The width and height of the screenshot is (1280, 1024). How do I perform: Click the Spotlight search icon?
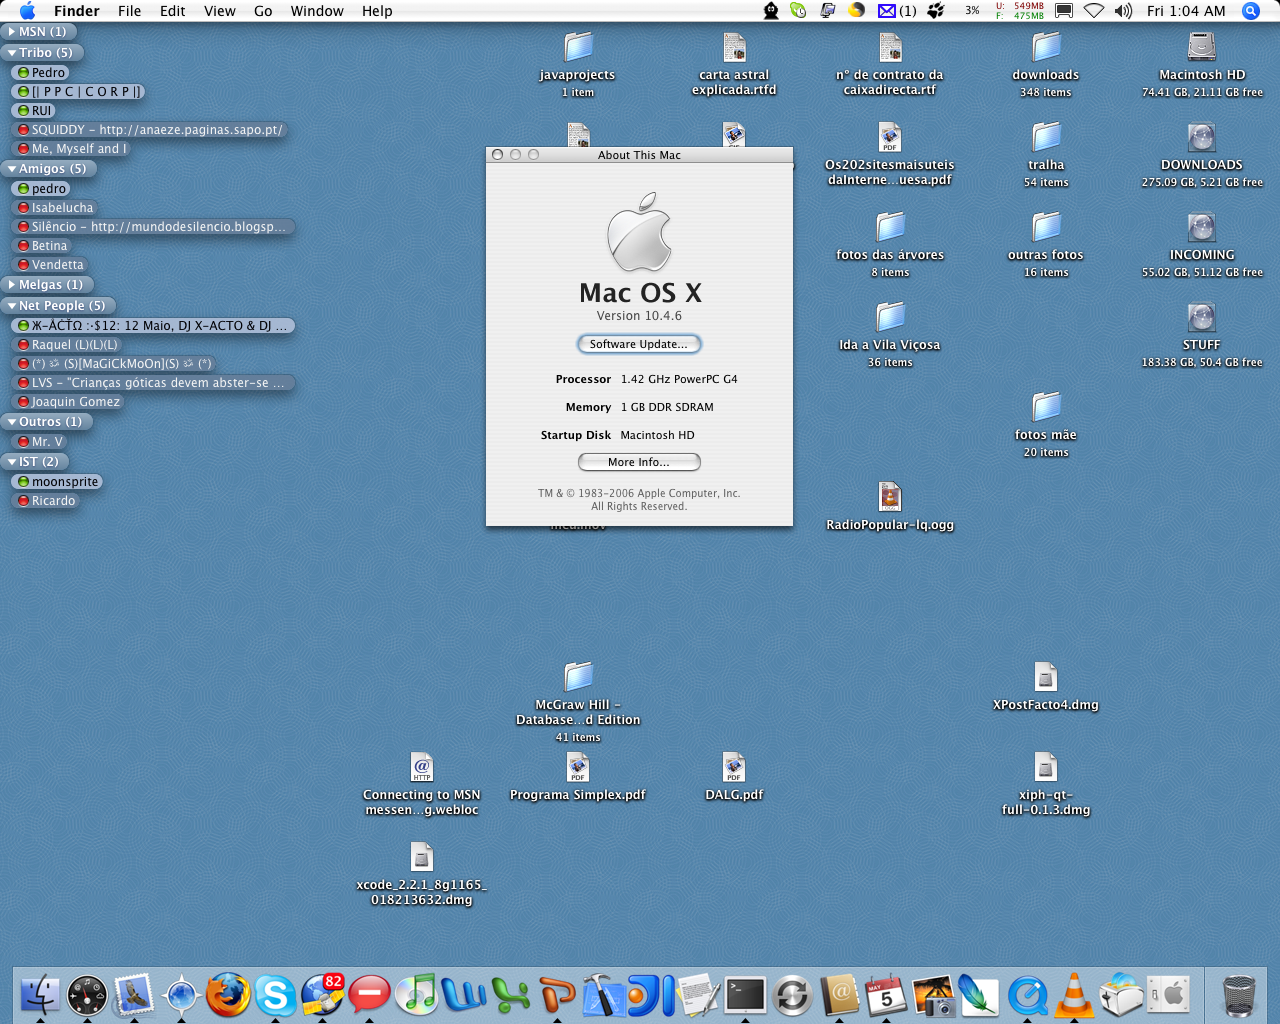tap(1250, 11)
